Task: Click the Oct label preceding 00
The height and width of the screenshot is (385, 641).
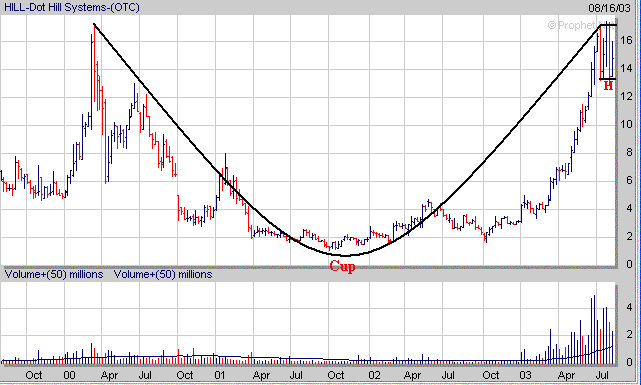Action: coord(34,375)
